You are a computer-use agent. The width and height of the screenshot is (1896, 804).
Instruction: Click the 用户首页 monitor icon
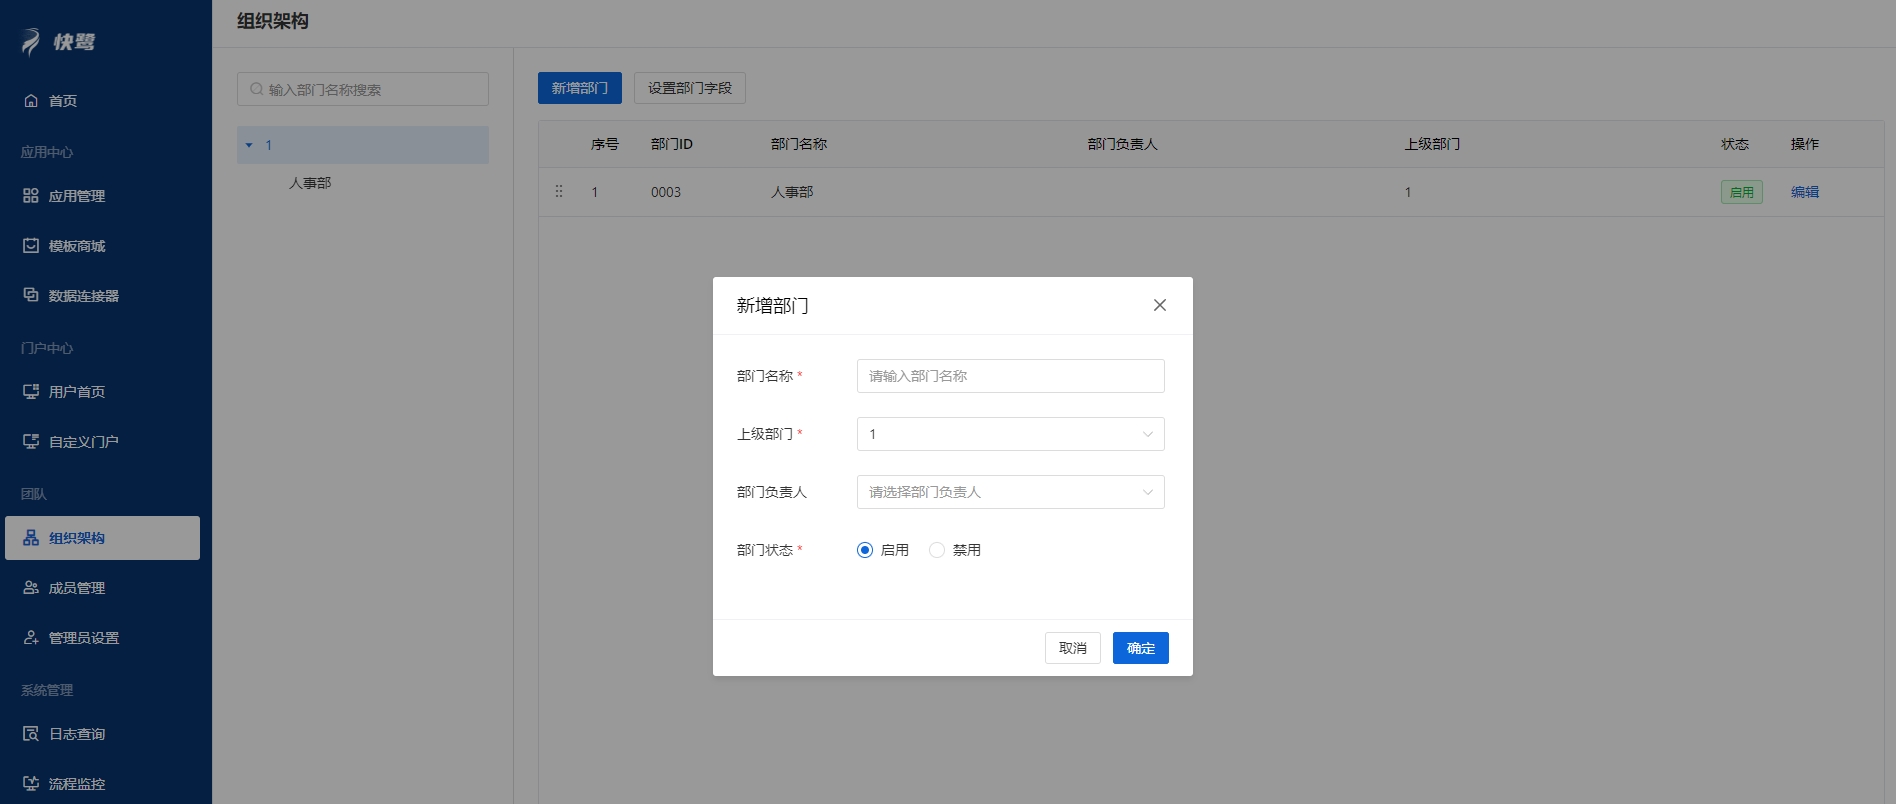click(31, 392)
